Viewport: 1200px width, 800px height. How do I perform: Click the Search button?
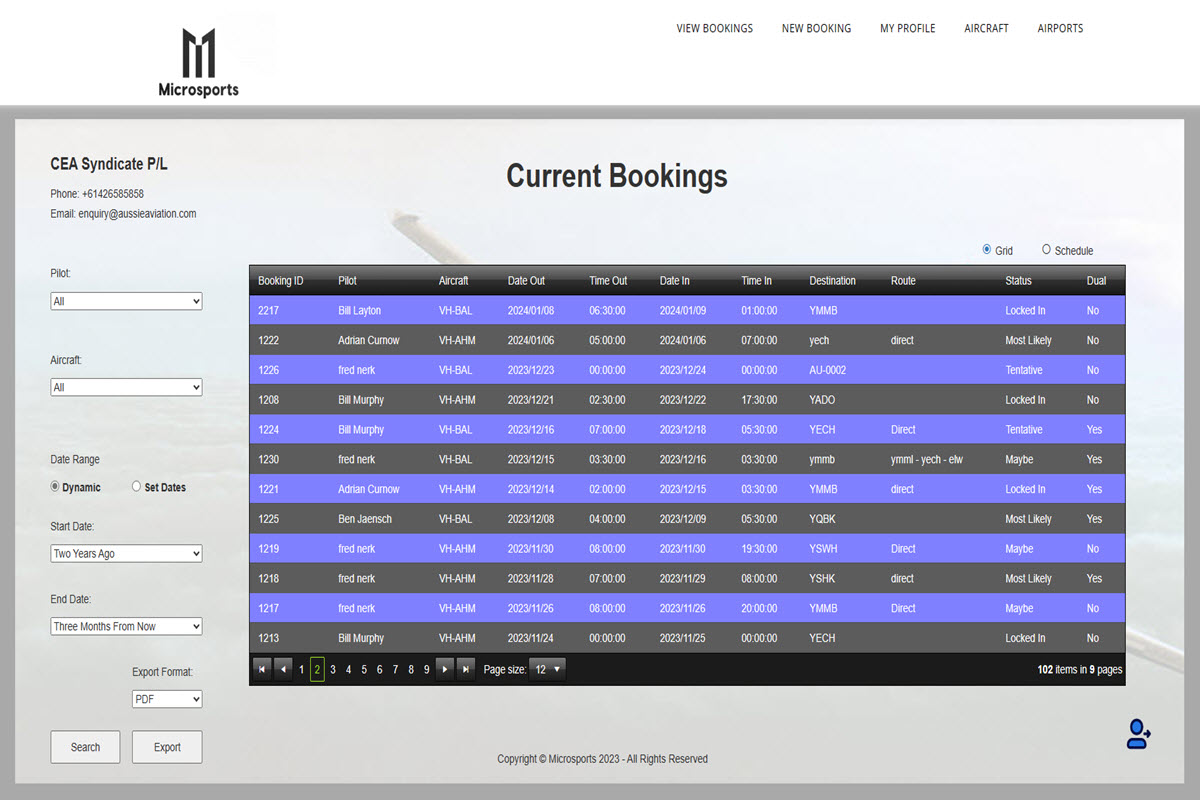click(x=85, y=747)
